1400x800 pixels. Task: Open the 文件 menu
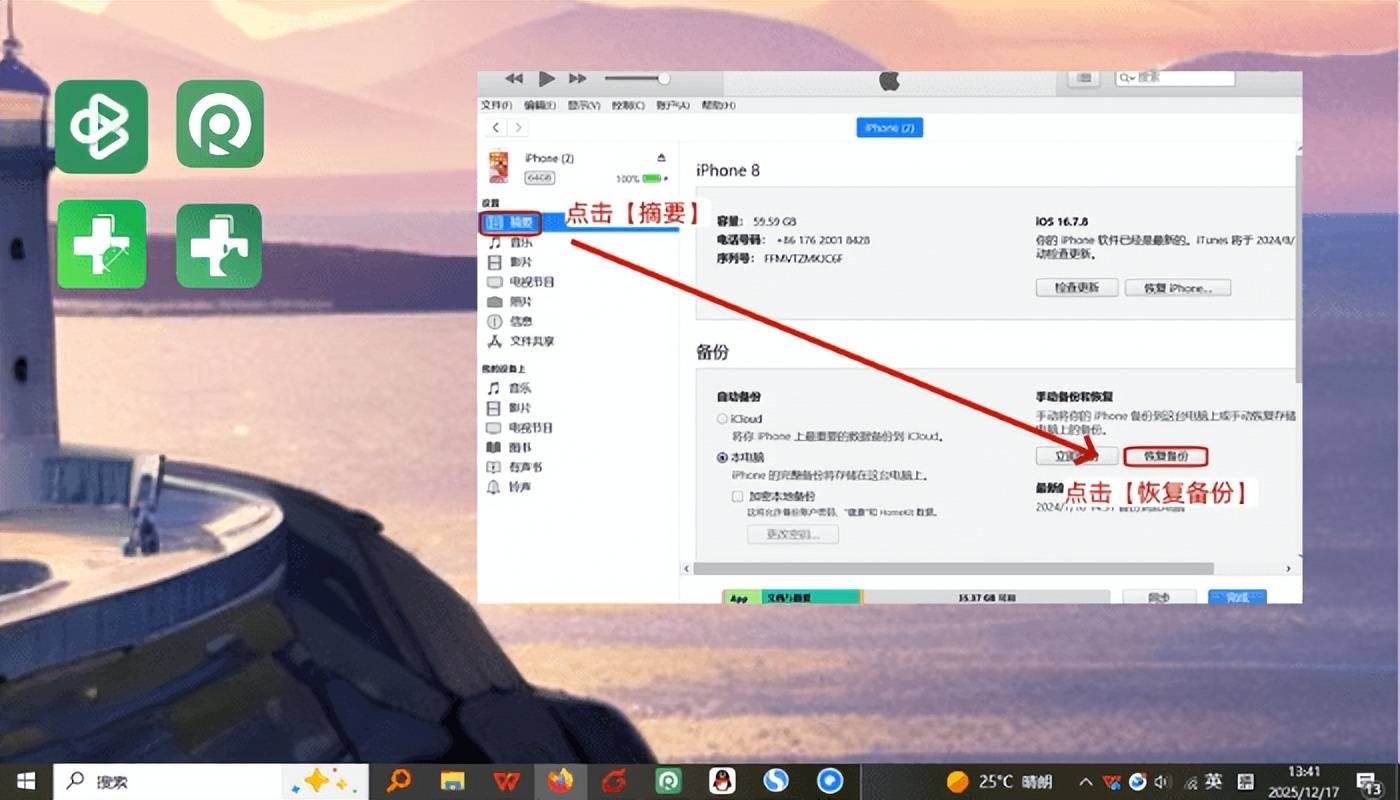(496, 105)
